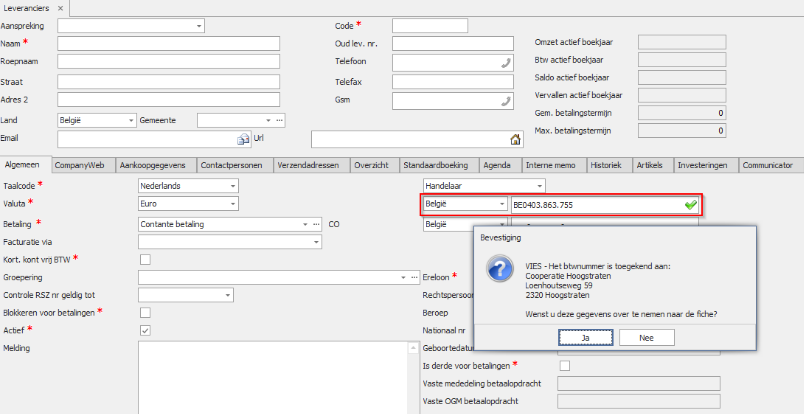Click the Vaste mededeling betaalopdracht field
Image resolution: width=804 pixels, height=414 pixels.
click(638, 384)
